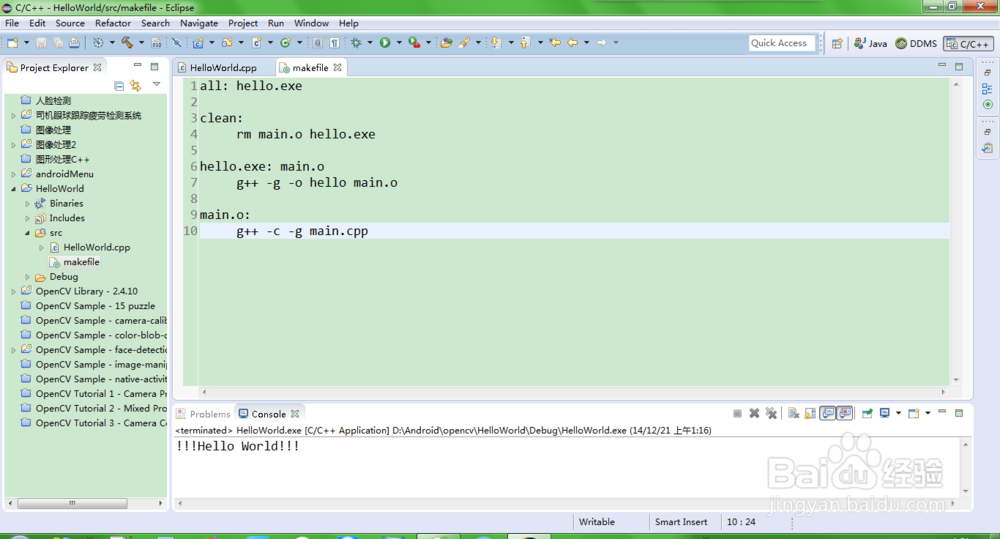Image resolution: width=1000 pixels, height=539 pixels.
Task: Click the Previous Annotation icon
Action: [x=525, y=43]
